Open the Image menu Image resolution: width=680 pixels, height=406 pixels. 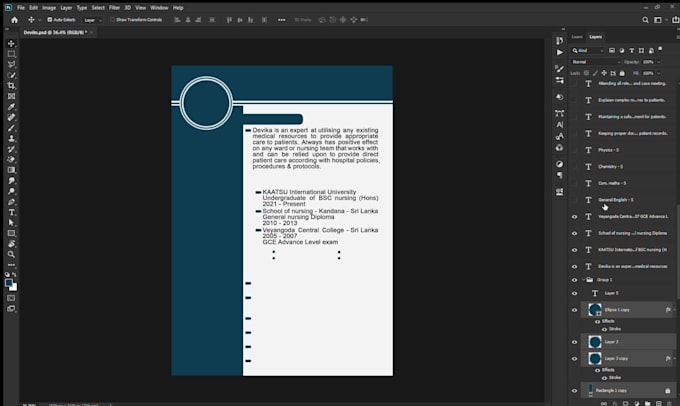[x=49, y=8]
